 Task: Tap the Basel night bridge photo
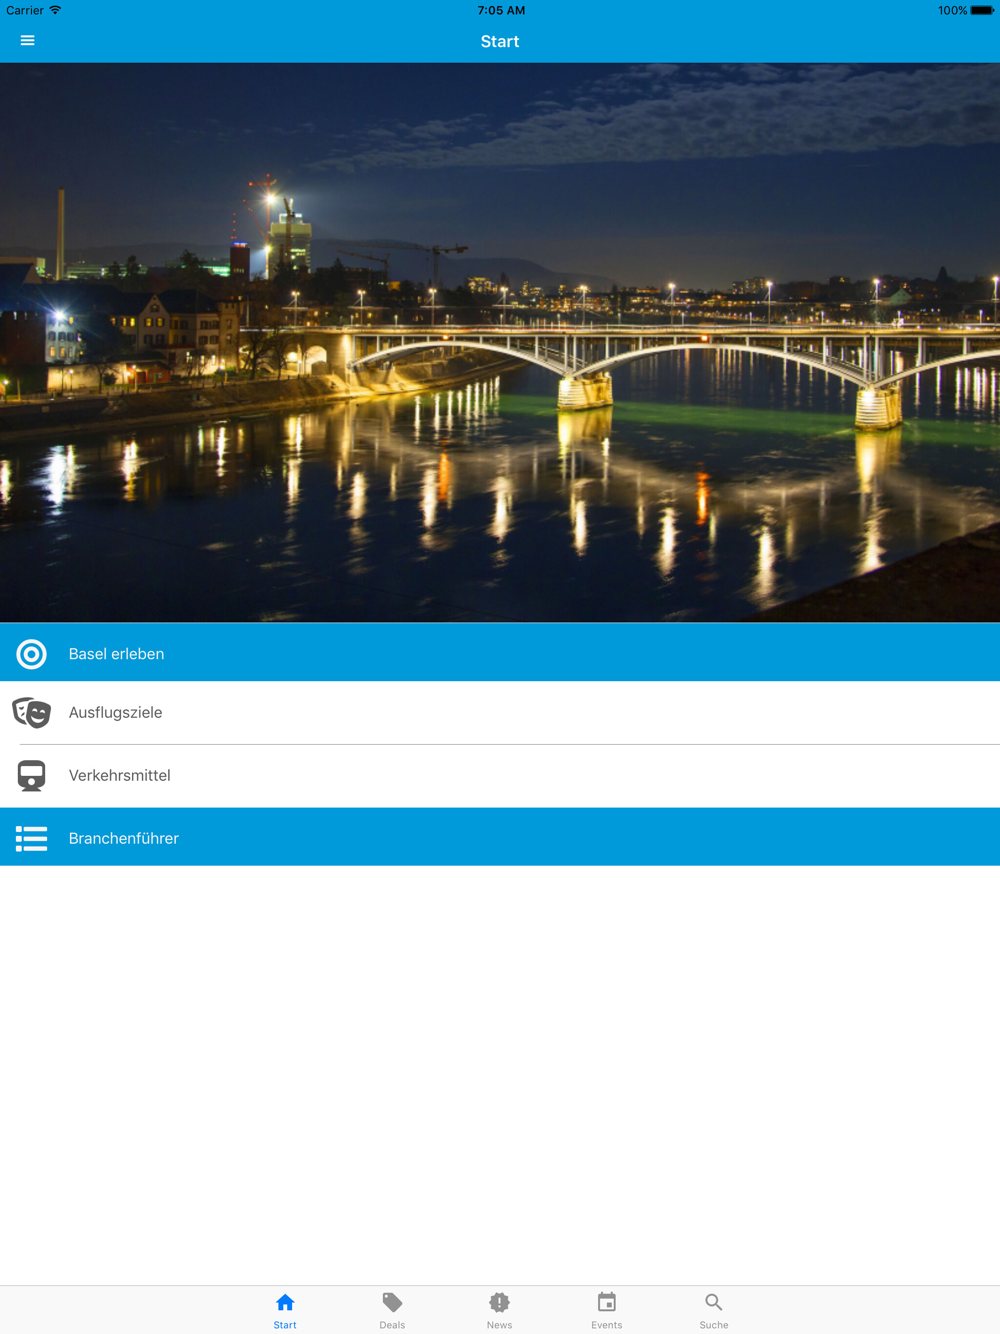(x=500, y=343)
